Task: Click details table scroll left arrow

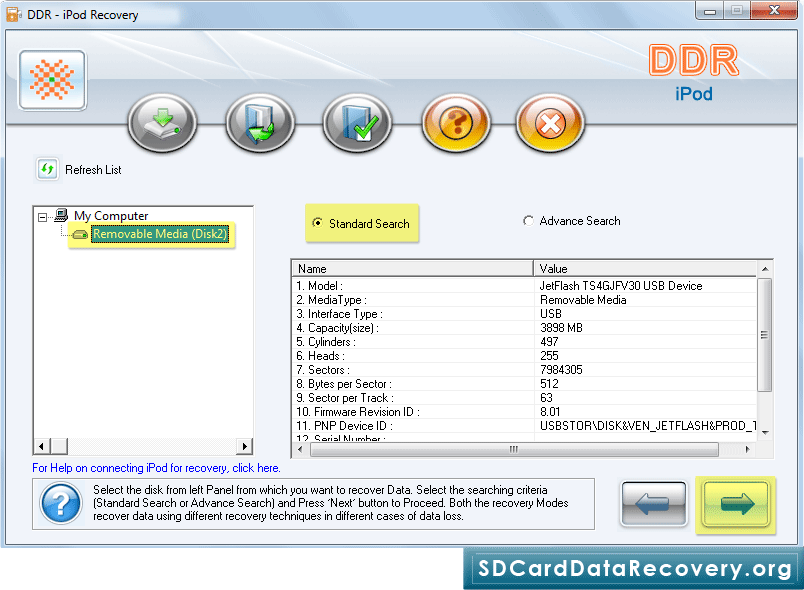Action: click(x=300, y=450)
